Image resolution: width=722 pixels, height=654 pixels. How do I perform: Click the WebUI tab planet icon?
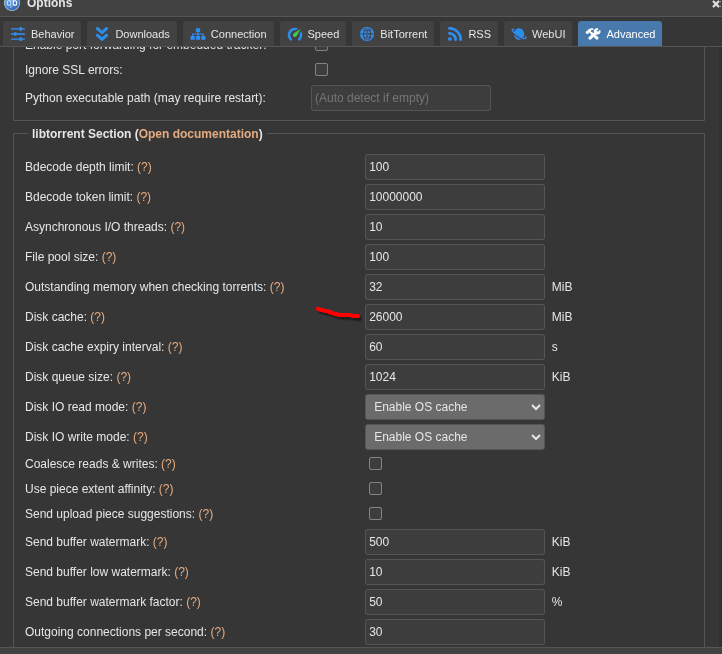[519, 34]
